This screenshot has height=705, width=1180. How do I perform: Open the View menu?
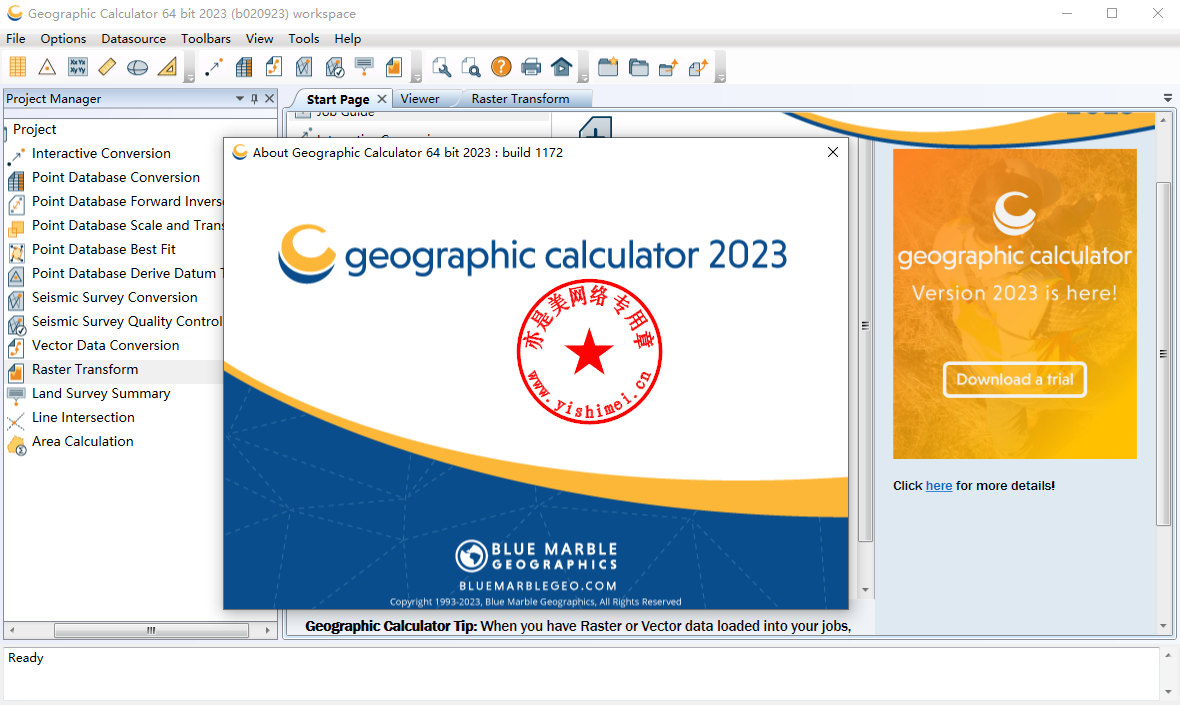click(x=260, y=38)
